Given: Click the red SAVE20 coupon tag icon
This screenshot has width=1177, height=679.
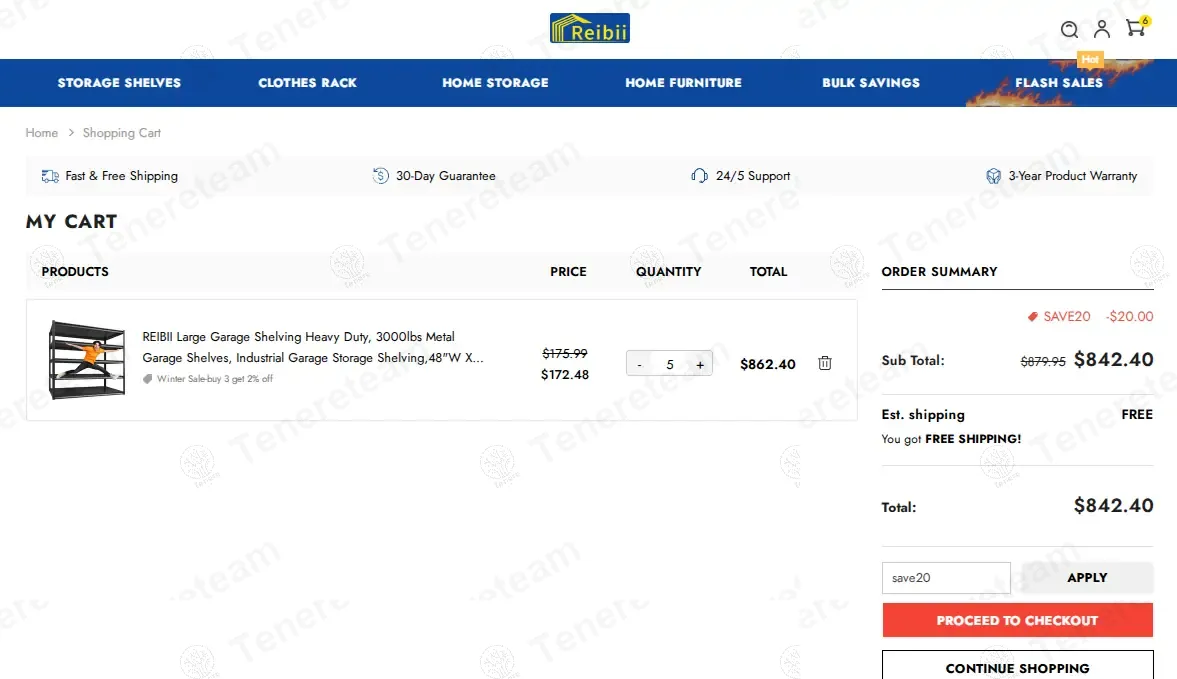Looking at the screenshot, I should point(1033,317).
